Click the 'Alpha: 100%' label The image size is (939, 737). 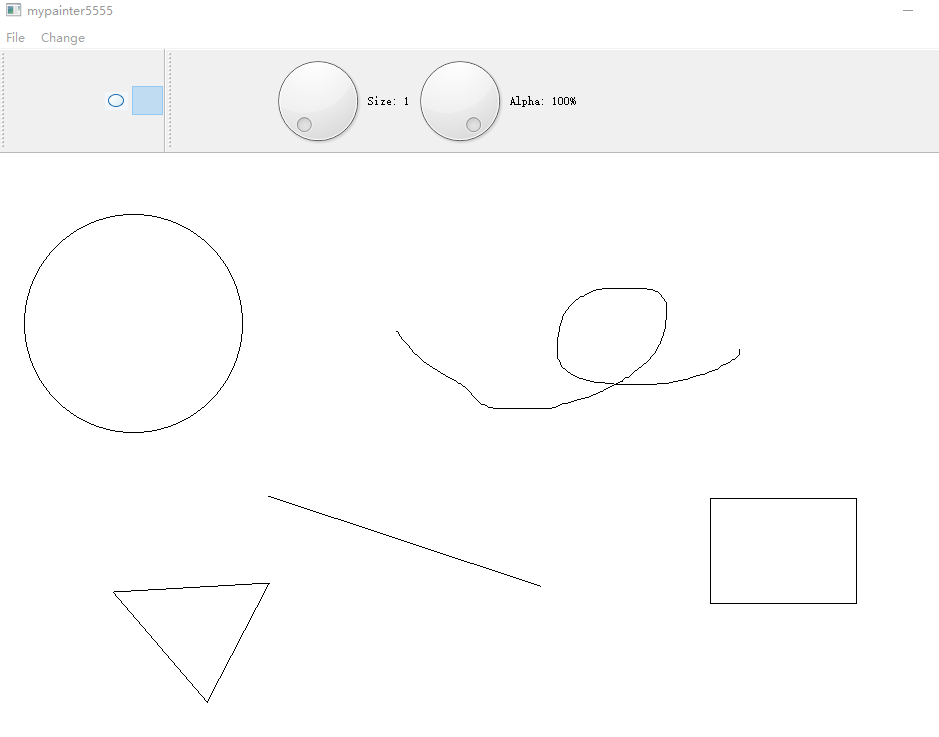543,100
